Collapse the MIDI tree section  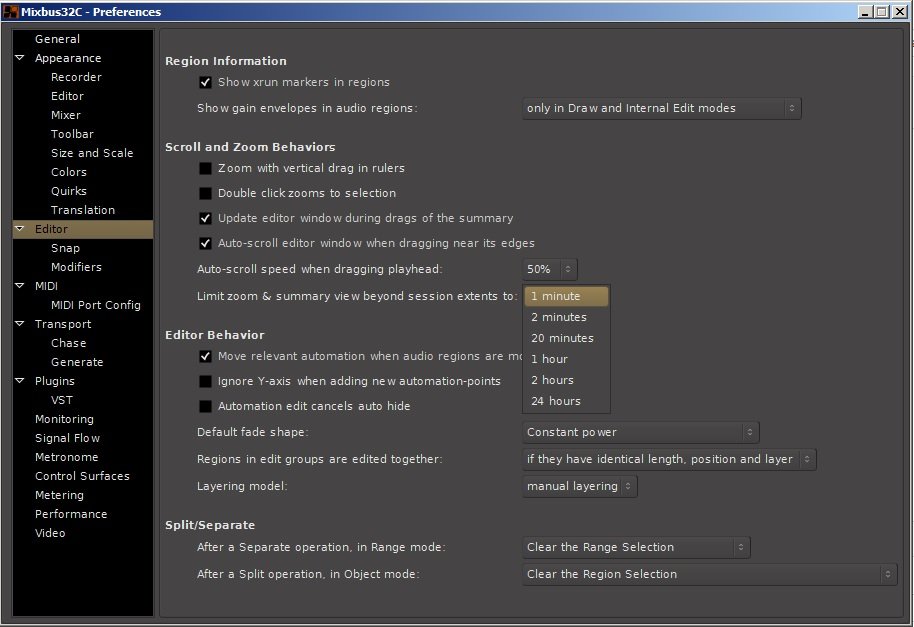click(x=20, y=286)
